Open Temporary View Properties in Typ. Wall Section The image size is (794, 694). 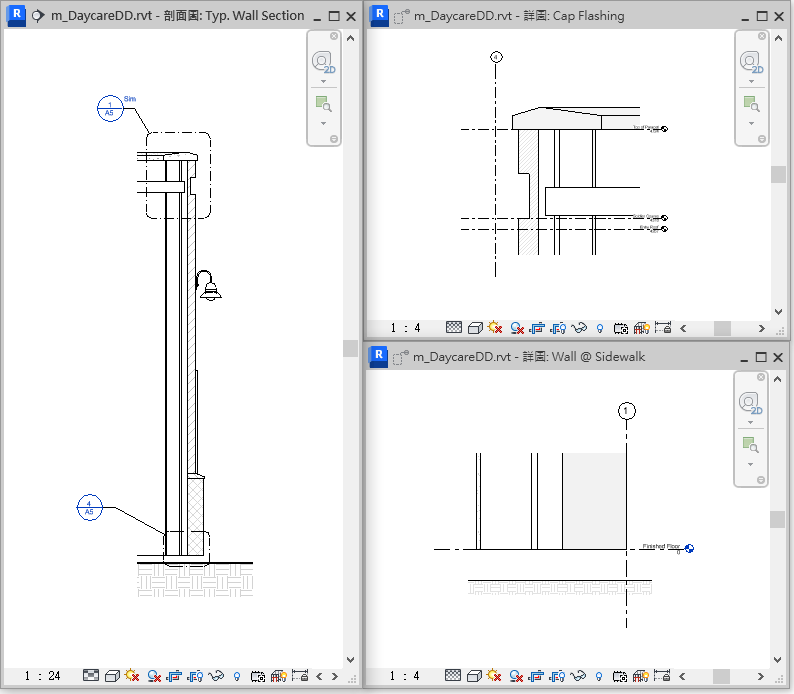(258, 676)
